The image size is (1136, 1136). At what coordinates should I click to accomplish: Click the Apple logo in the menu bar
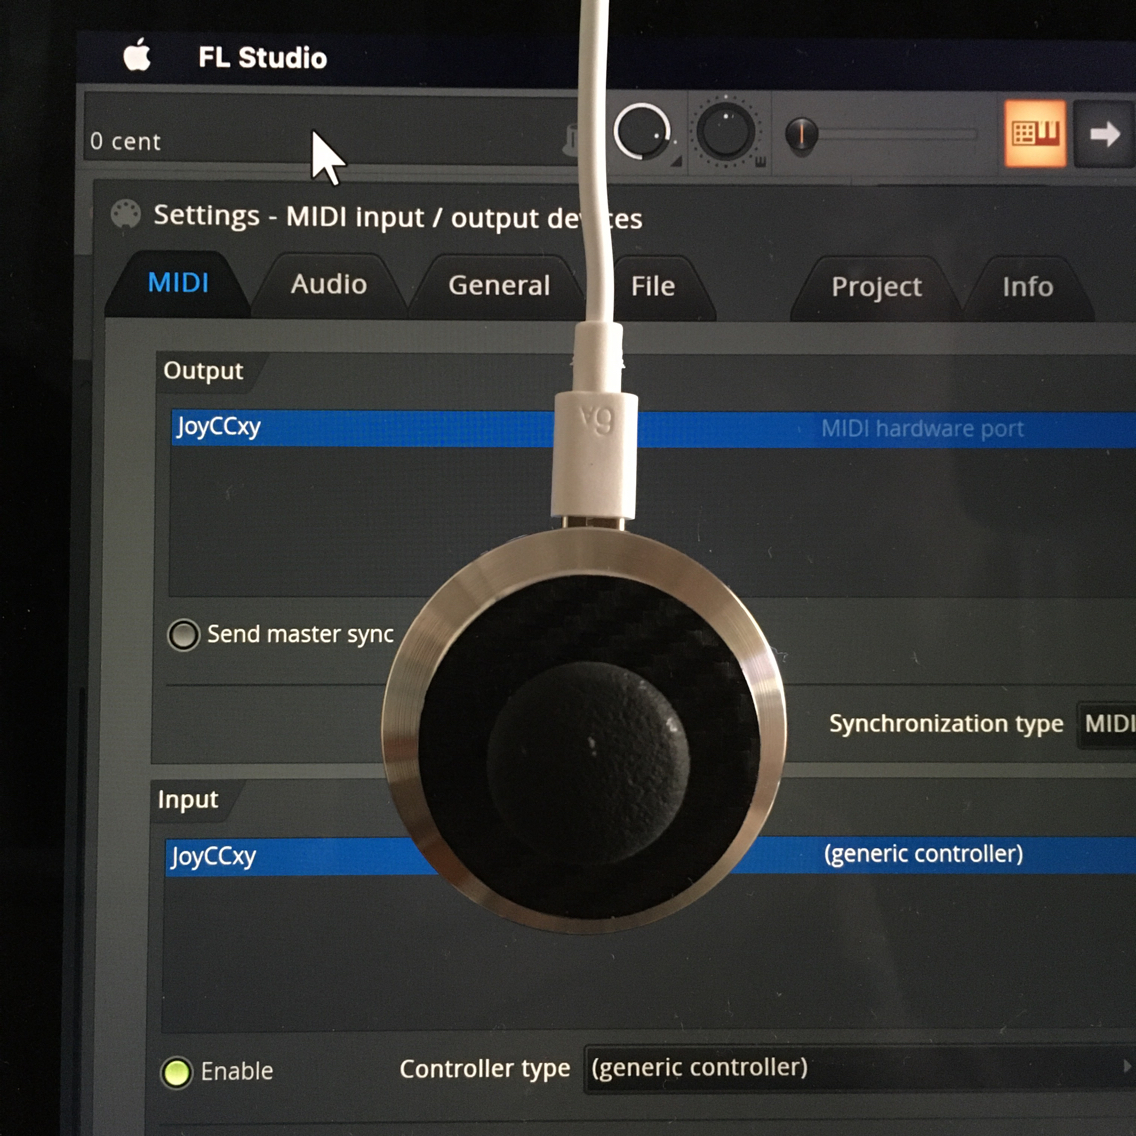coord(135,57)
